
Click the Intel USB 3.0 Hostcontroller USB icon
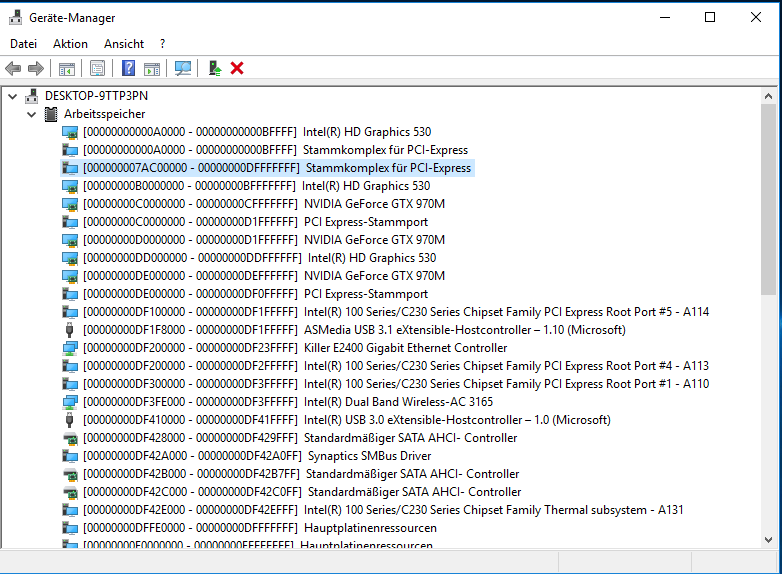coord(70,420)
